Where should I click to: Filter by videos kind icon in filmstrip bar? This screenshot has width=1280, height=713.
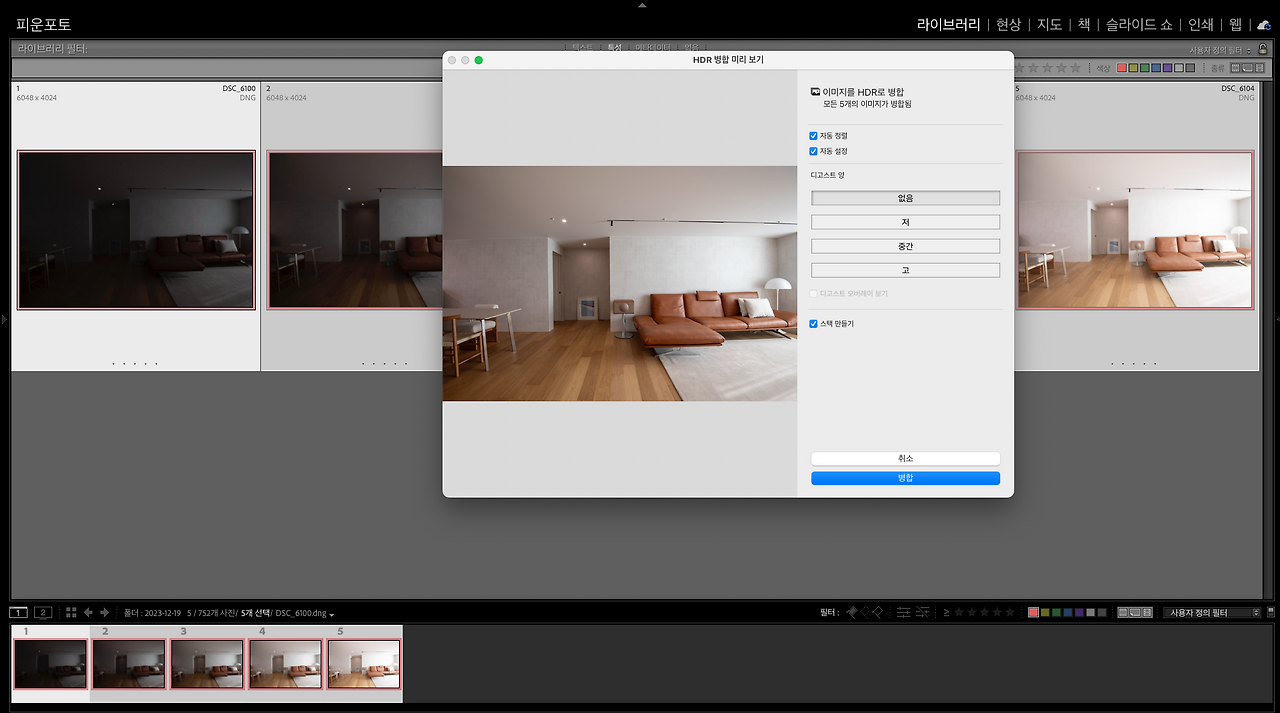coord(1147,612)
